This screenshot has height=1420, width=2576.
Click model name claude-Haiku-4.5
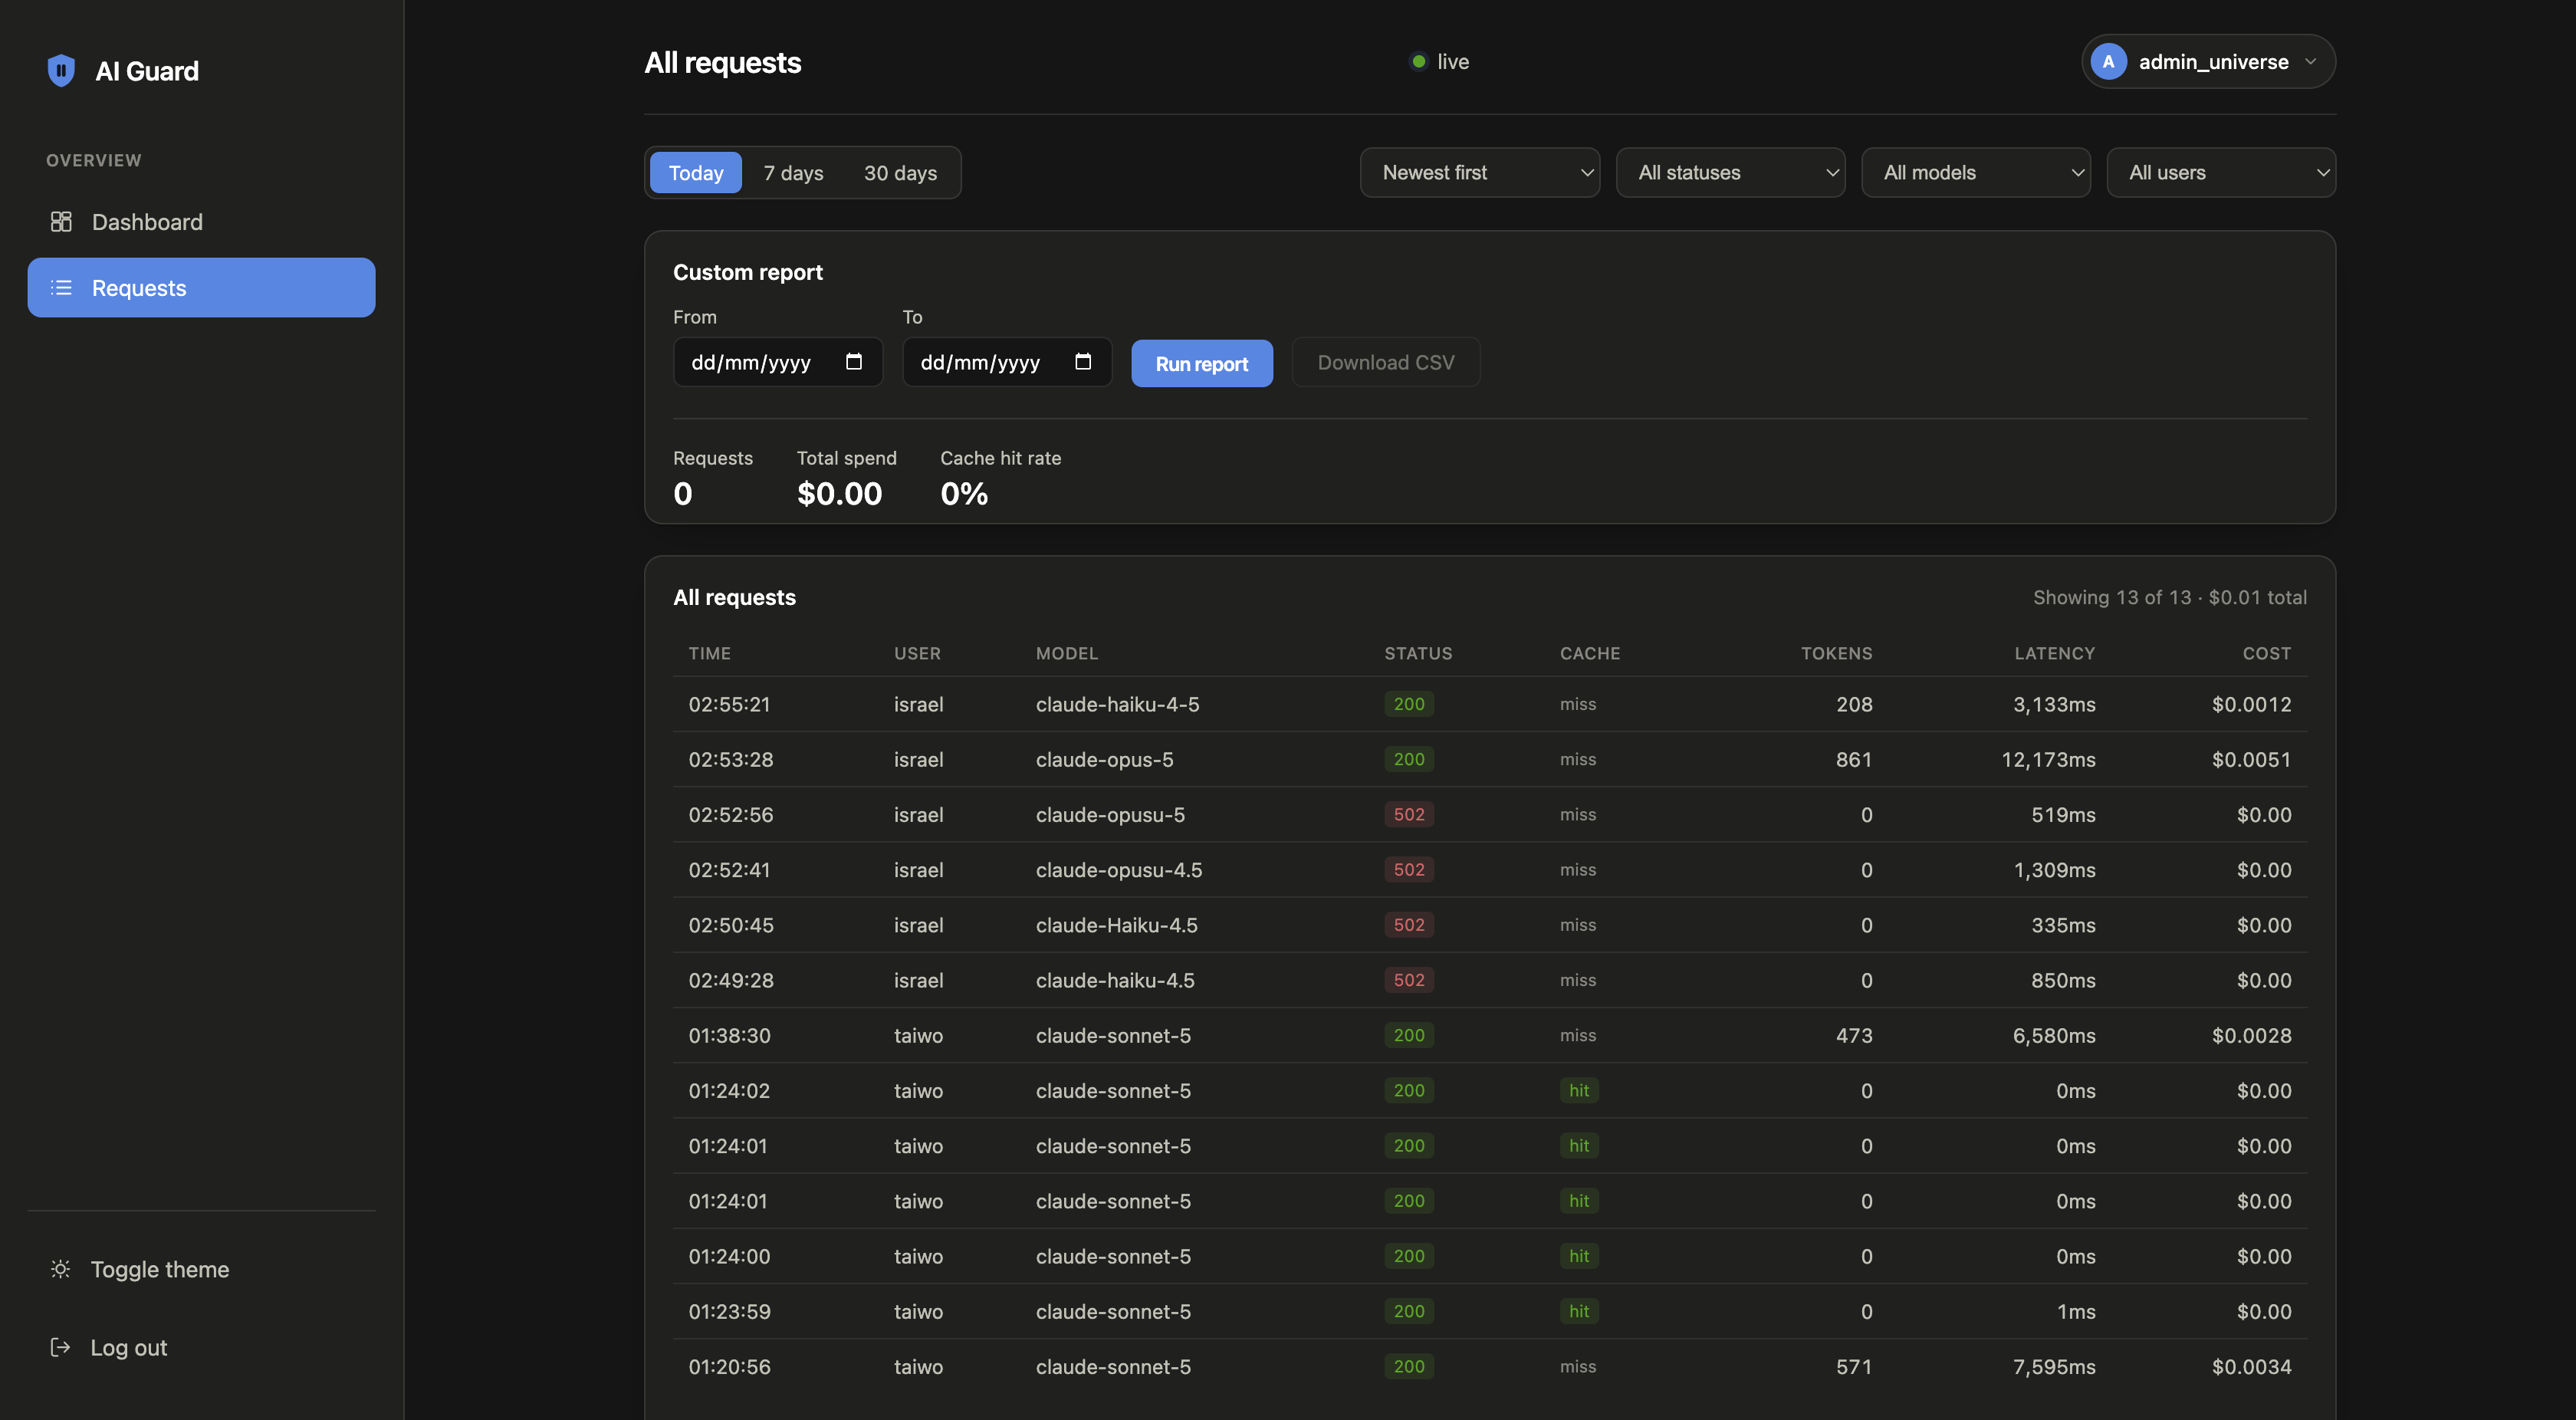click(x=1117, y=925)
